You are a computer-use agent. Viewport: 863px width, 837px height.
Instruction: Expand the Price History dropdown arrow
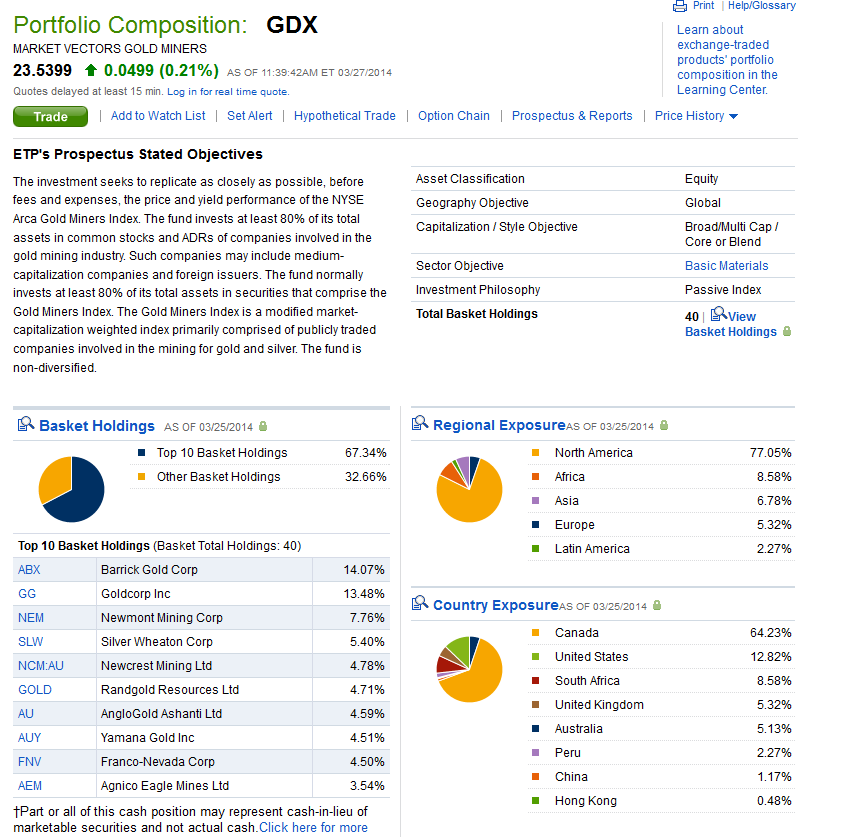pyautogui.click(x=733, y=116)
